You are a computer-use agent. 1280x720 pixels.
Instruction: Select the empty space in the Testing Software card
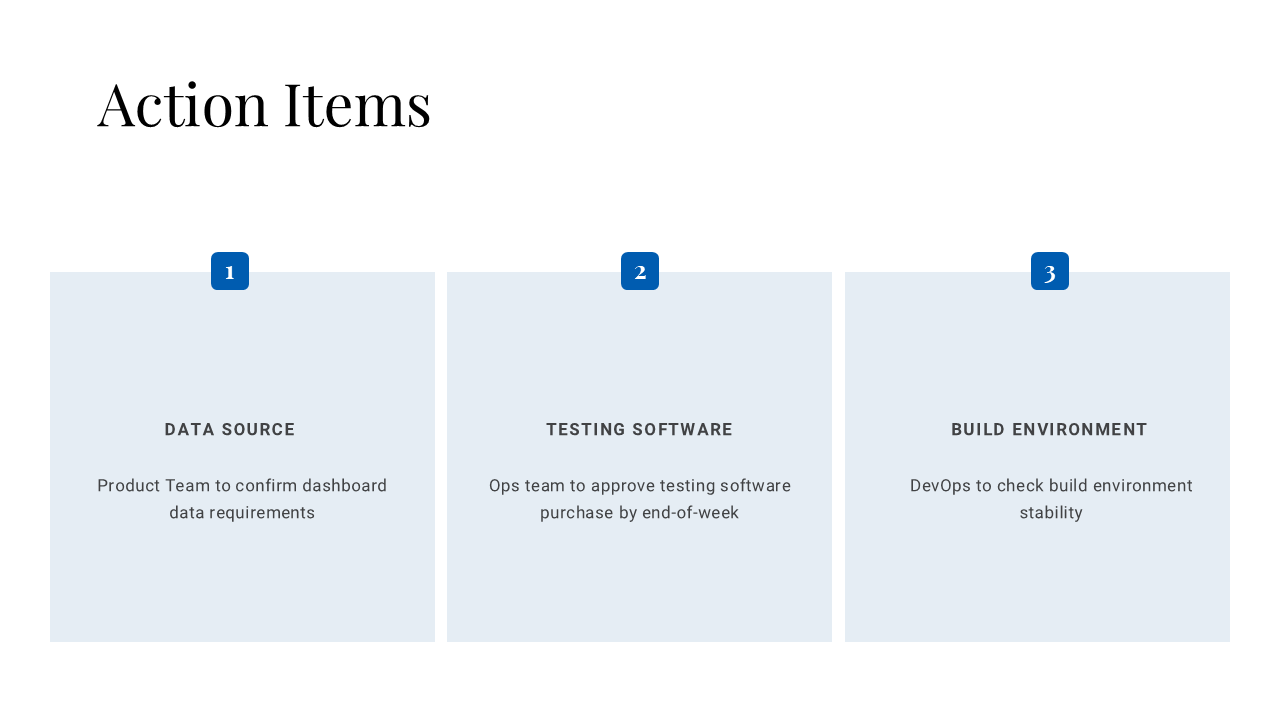point(640,585)
